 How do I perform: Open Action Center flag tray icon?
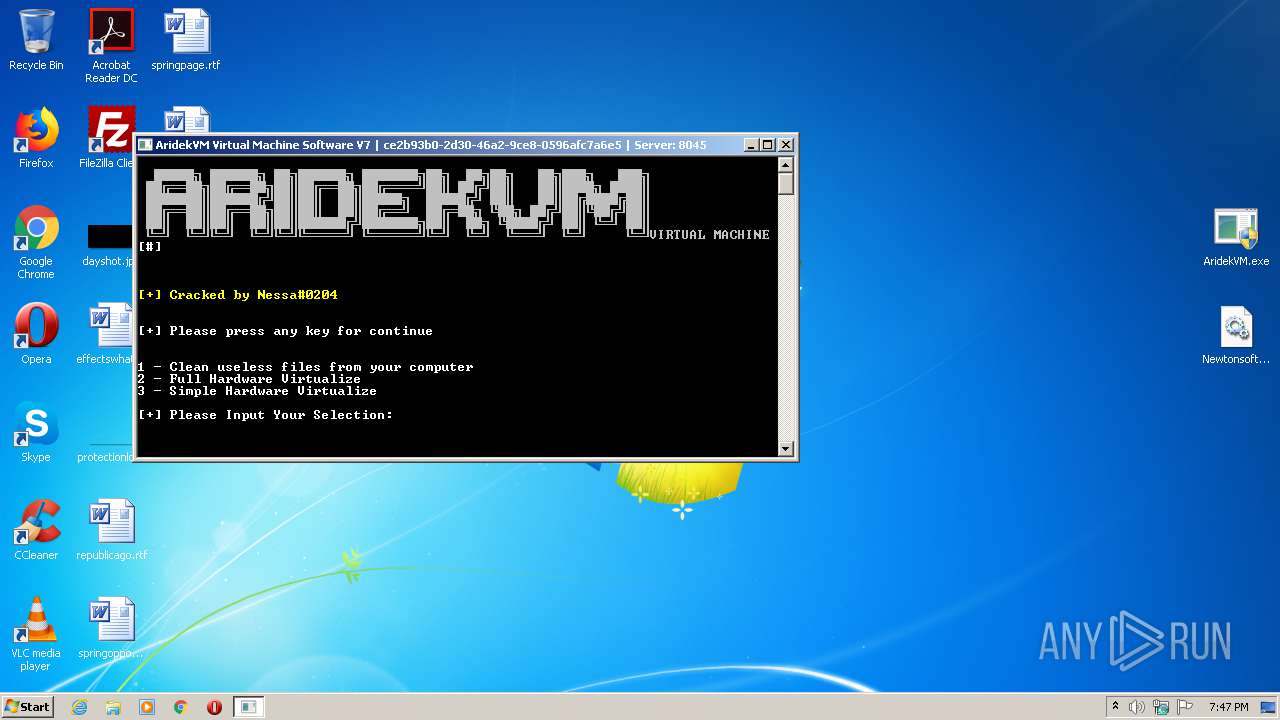[1185, 707]
